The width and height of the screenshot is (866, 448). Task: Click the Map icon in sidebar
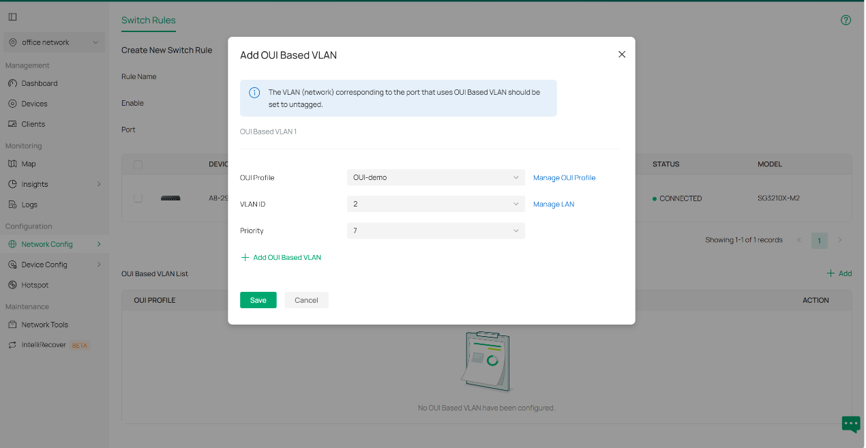point(13,164)
